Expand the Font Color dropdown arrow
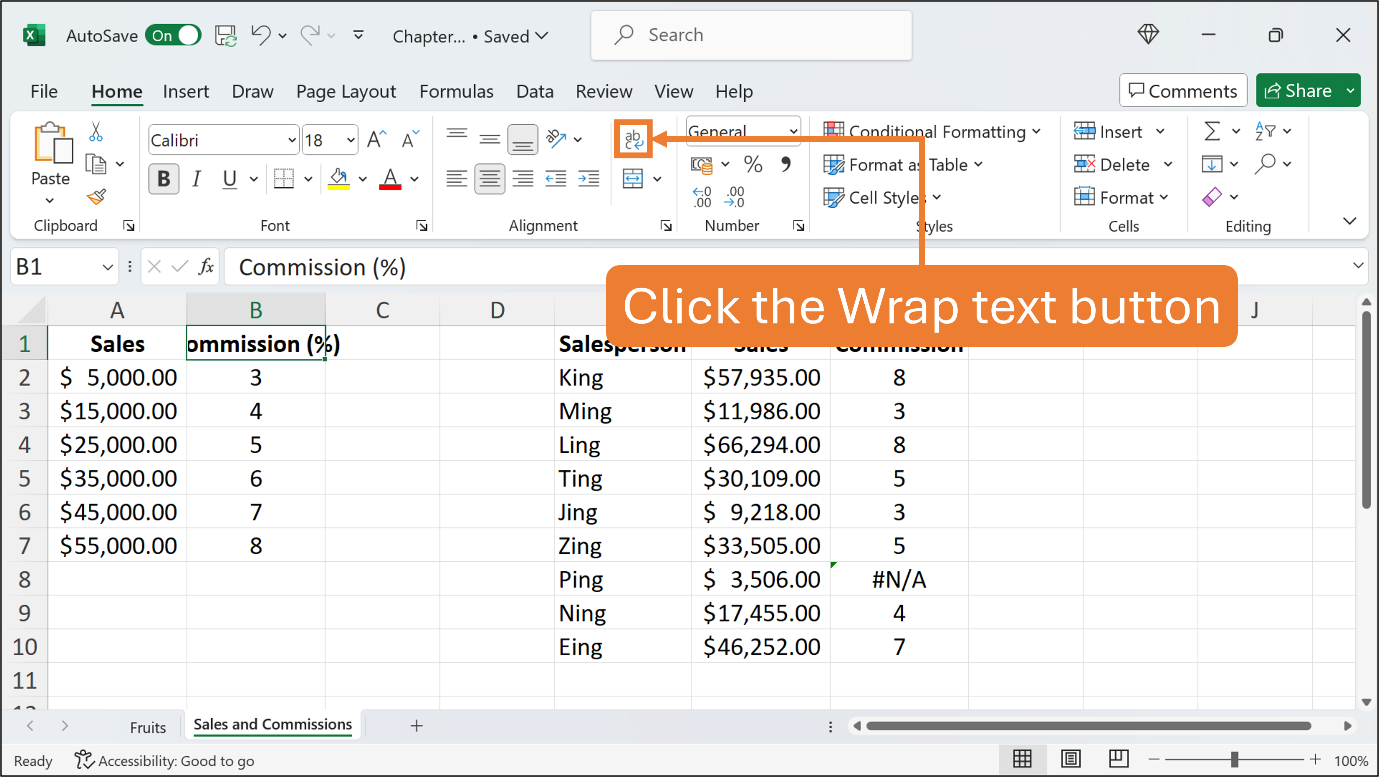This screenshot has width=1379, height=777. [x=414, y=180]
